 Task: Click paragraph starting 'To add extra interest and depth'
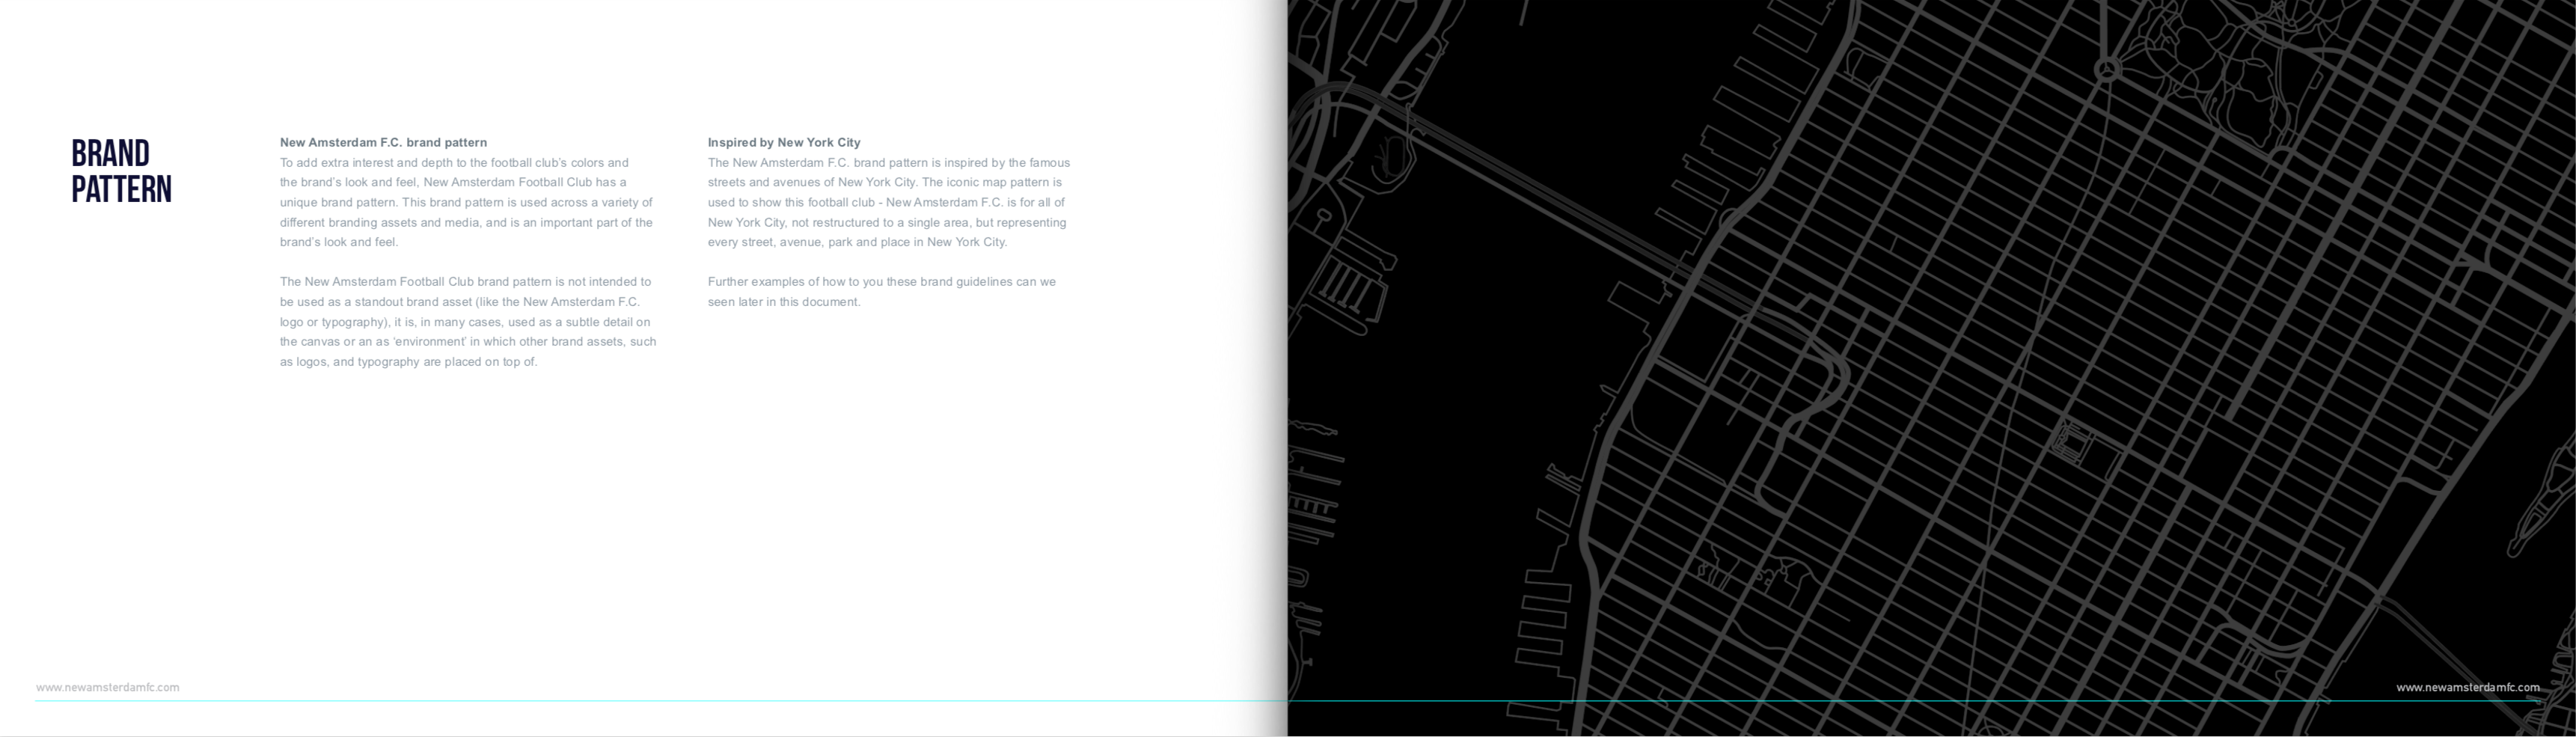tap(466, 202)
